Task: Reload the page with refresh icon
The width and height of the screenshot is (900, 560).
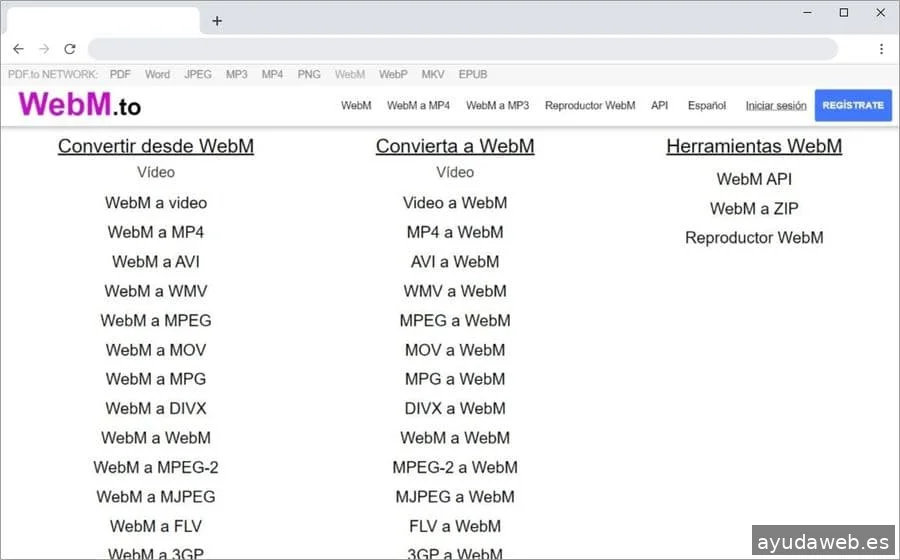Action: (70, 49)
